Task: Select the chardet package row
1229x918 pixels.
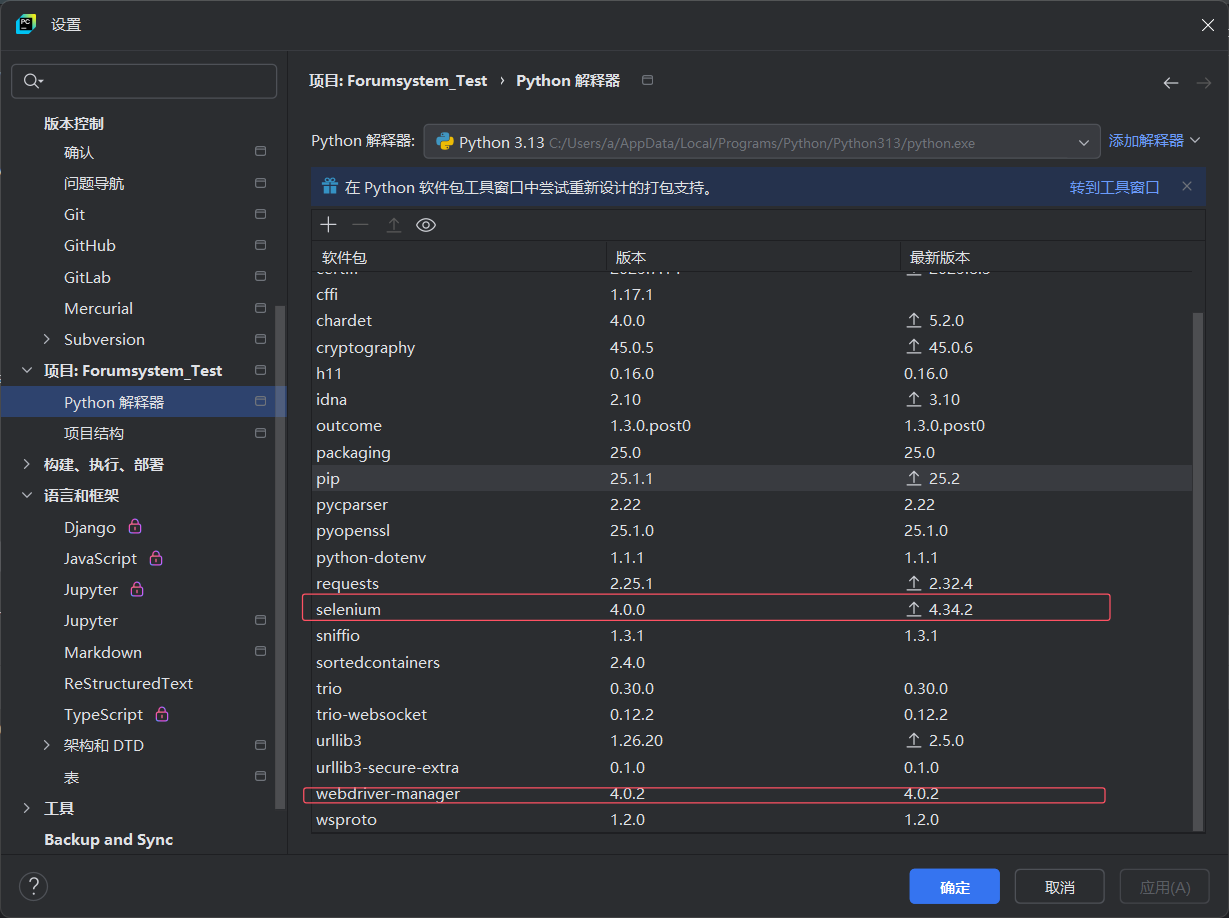Action: (x=751, y=321)
